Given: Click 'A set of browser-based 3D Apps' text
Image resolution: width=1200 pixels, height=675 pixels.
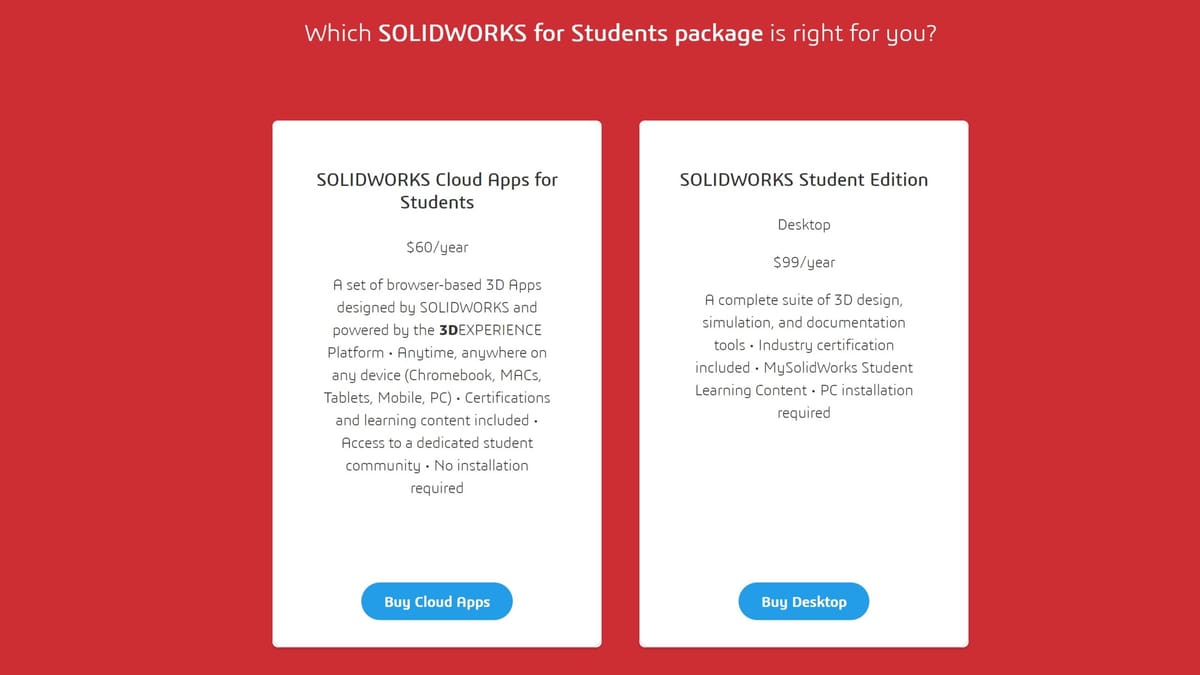Looking at the screenshot, I should point(437,285).
